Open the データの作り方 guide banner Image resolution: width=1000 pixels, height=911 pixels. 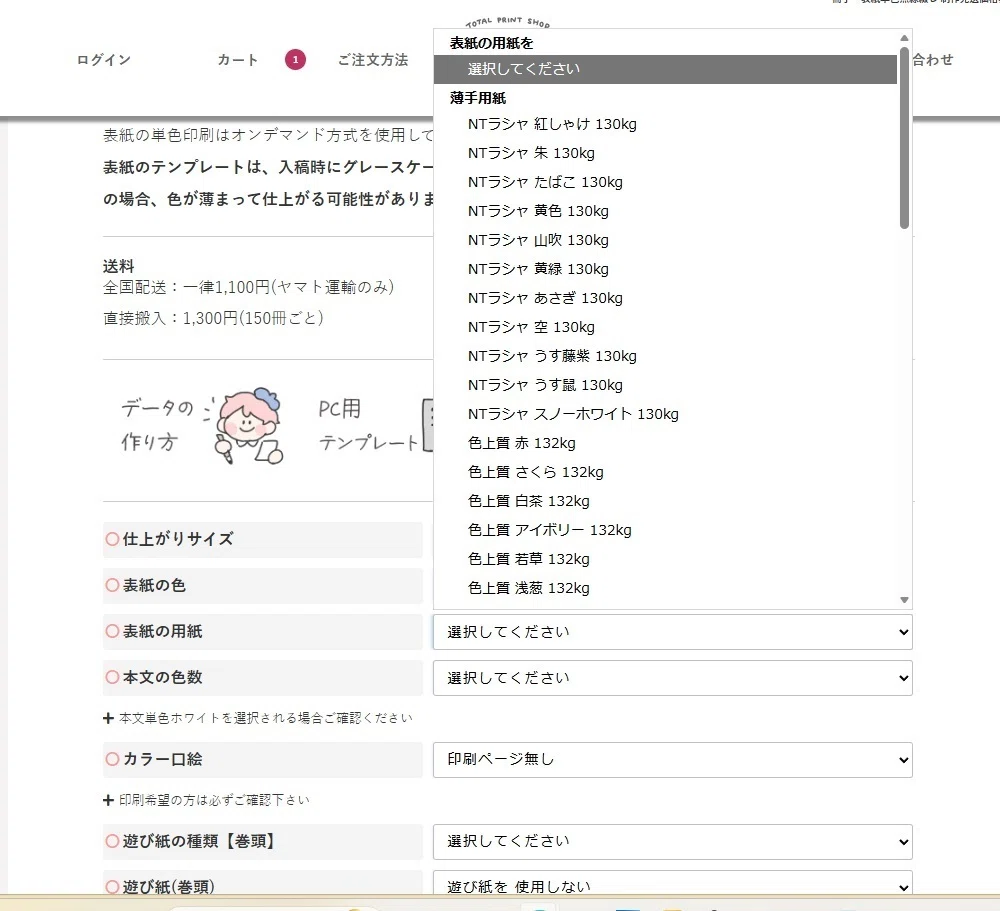click(203, 426)
